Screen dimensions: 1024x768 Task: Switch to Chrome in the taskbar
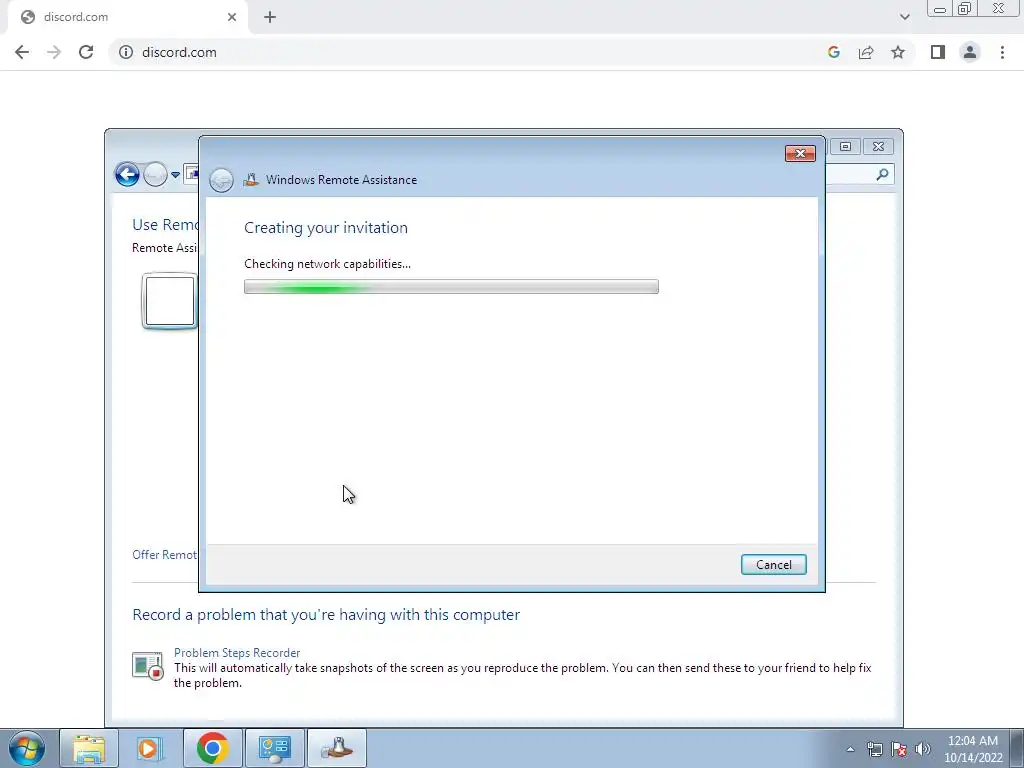click(212, 748)
